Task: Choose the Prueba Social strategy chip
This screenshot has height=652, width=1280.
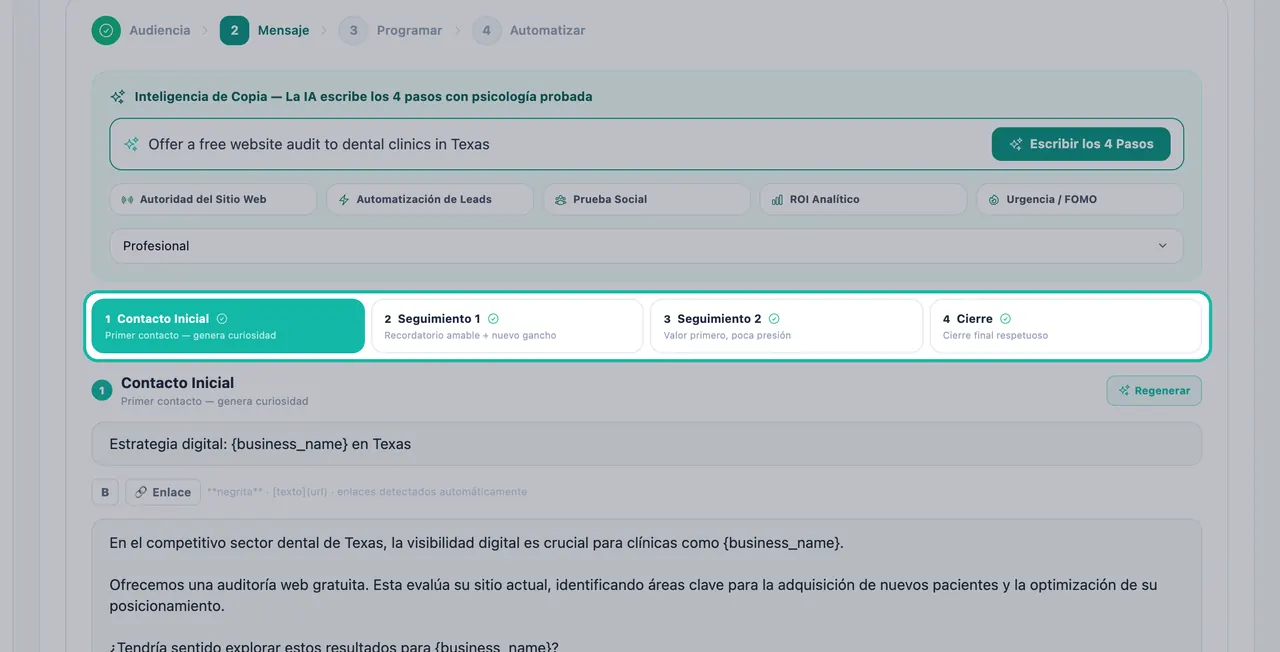Action: pyautogui.click(x=647, y=199)
